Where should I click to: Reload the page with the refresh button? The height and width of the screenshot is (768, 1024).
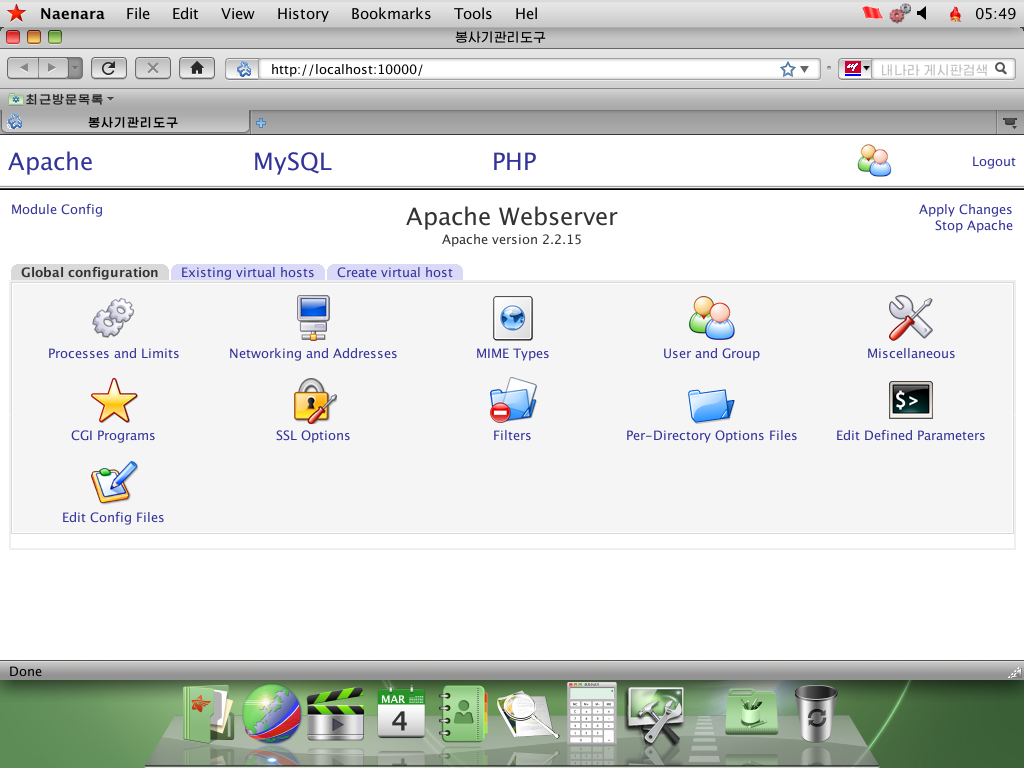tap(108, 68)
